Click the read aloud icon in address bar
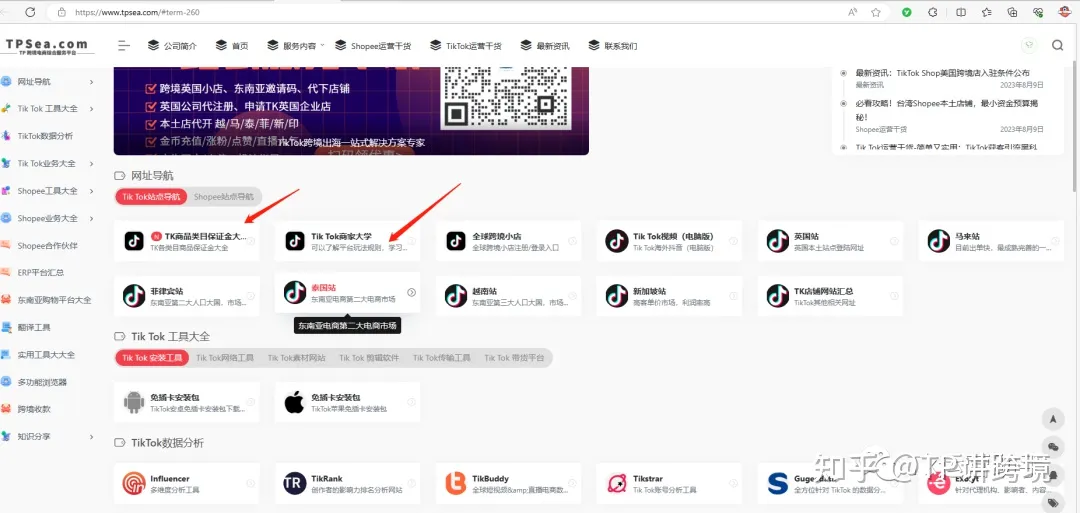Viewport: 1080px width, 513px height. pos(853,12)
